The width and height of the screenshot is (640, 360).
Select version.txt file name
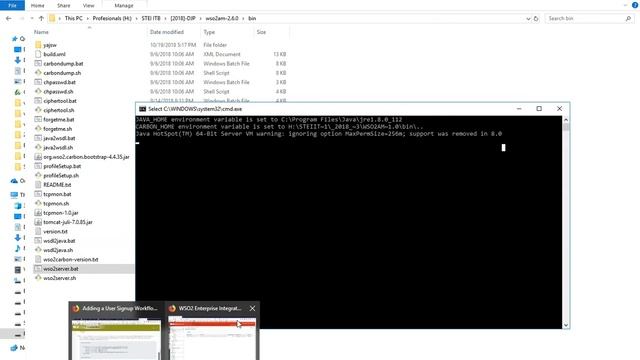(x=55, y=231)
